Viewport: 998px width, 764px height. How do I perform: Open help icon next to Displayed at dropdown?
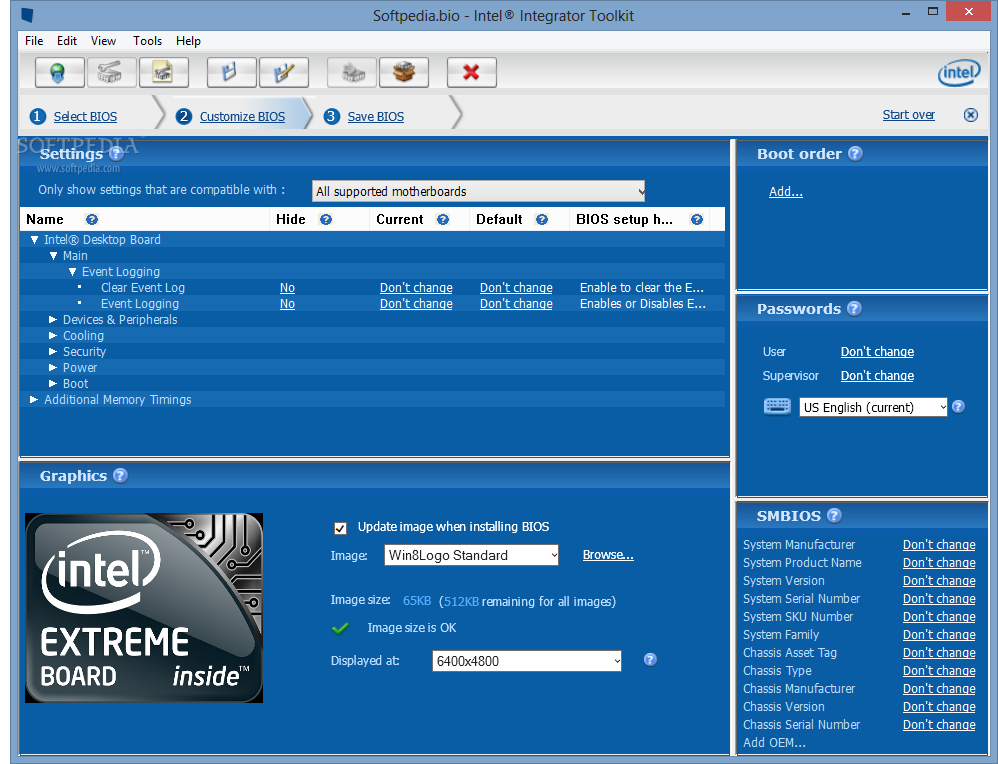(650, 660)
